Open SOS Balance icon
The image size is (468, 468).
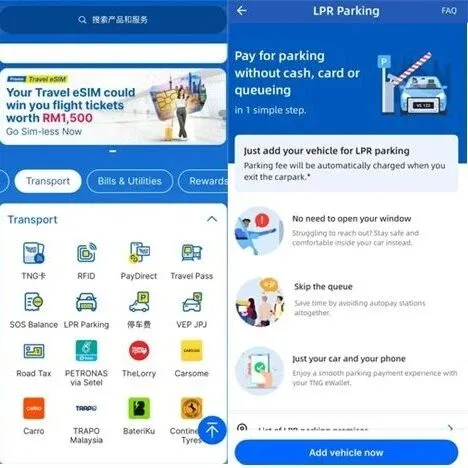pos(34,302)
